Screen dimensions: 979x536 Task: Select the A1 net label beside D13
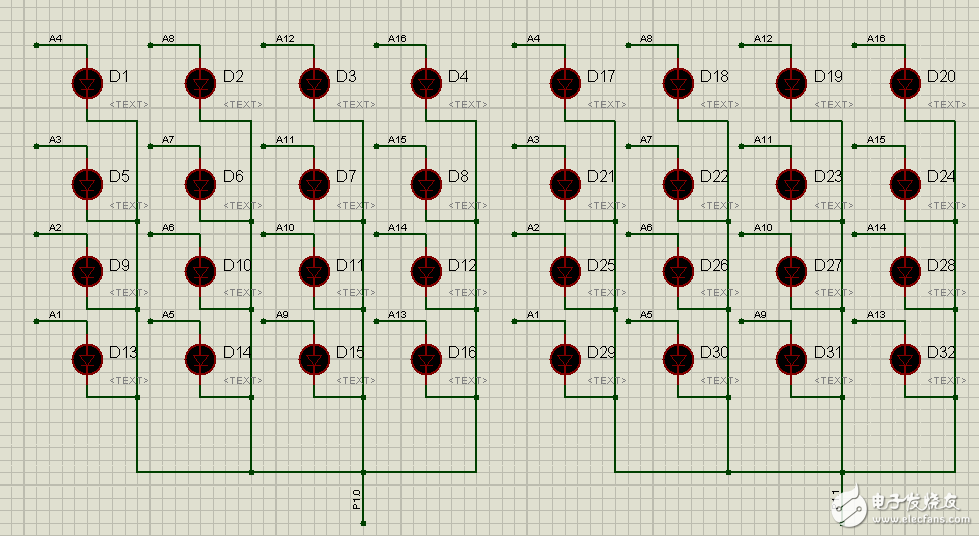(x=55, y=315)
